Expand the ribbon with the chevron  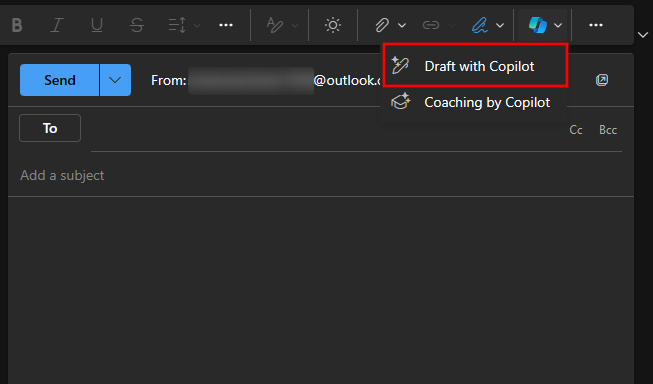[643, 35]
